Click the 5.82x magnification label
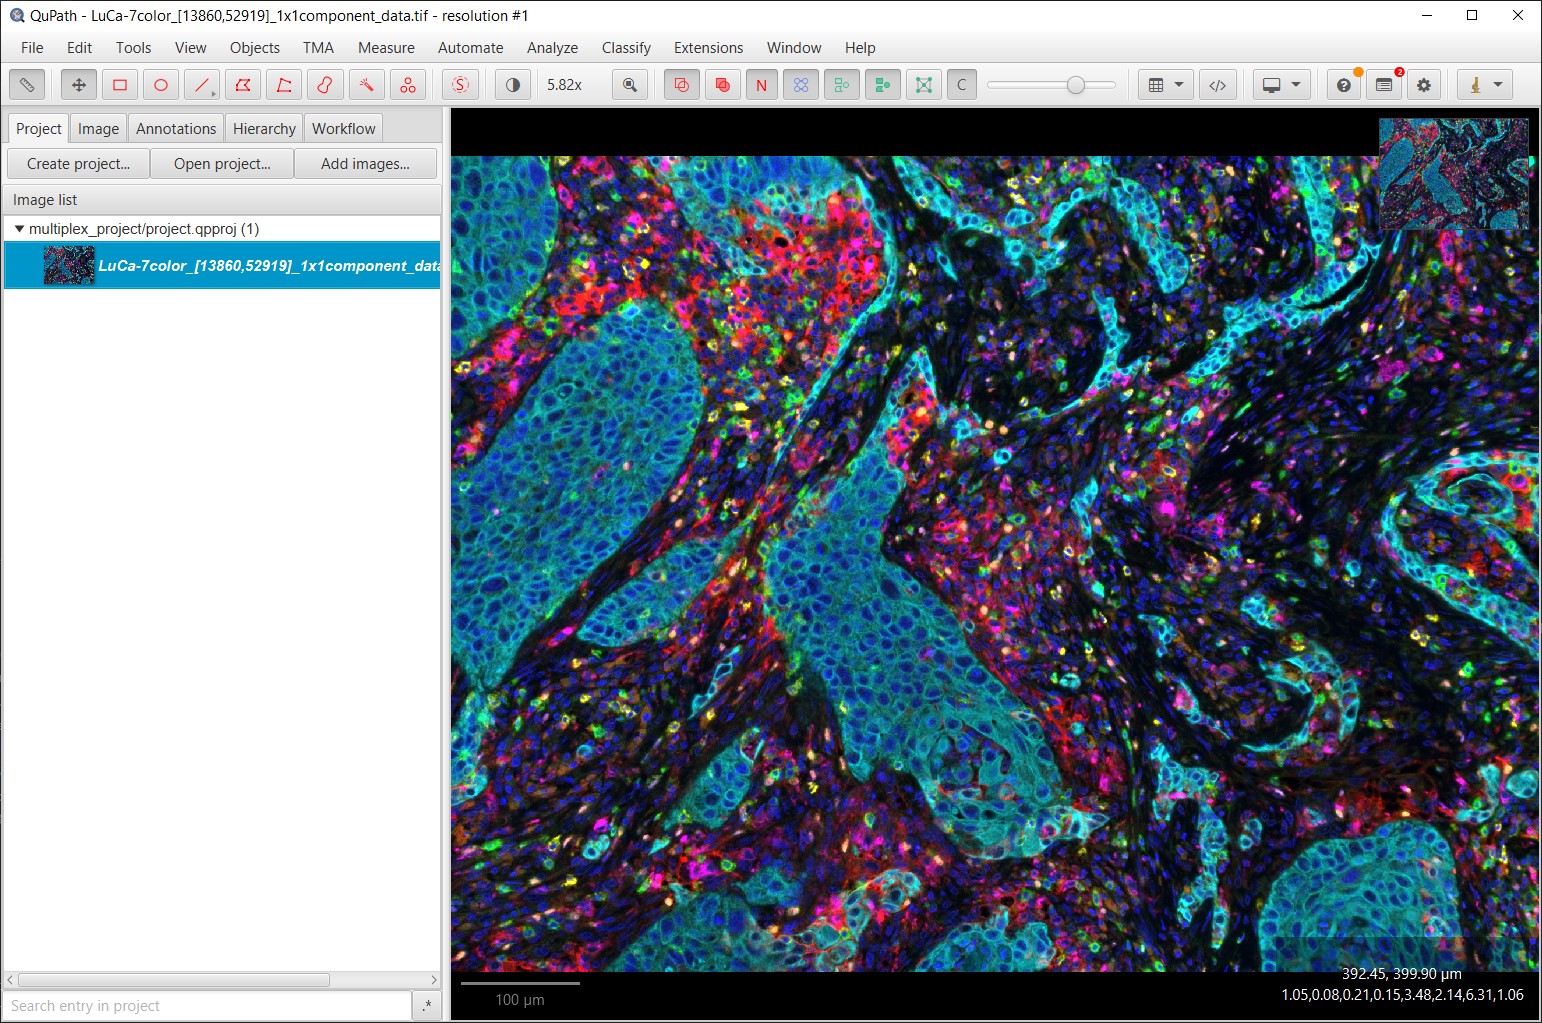This screenshot has height=1023, width=1542. pyautogui.click(x=565, y=85)
